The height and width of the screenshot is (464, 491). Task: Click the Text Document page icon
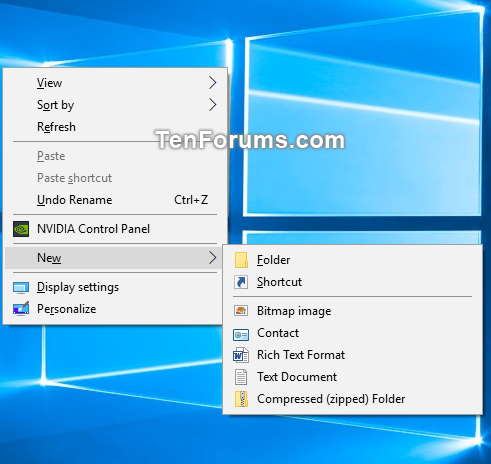(x=241, y=377)
